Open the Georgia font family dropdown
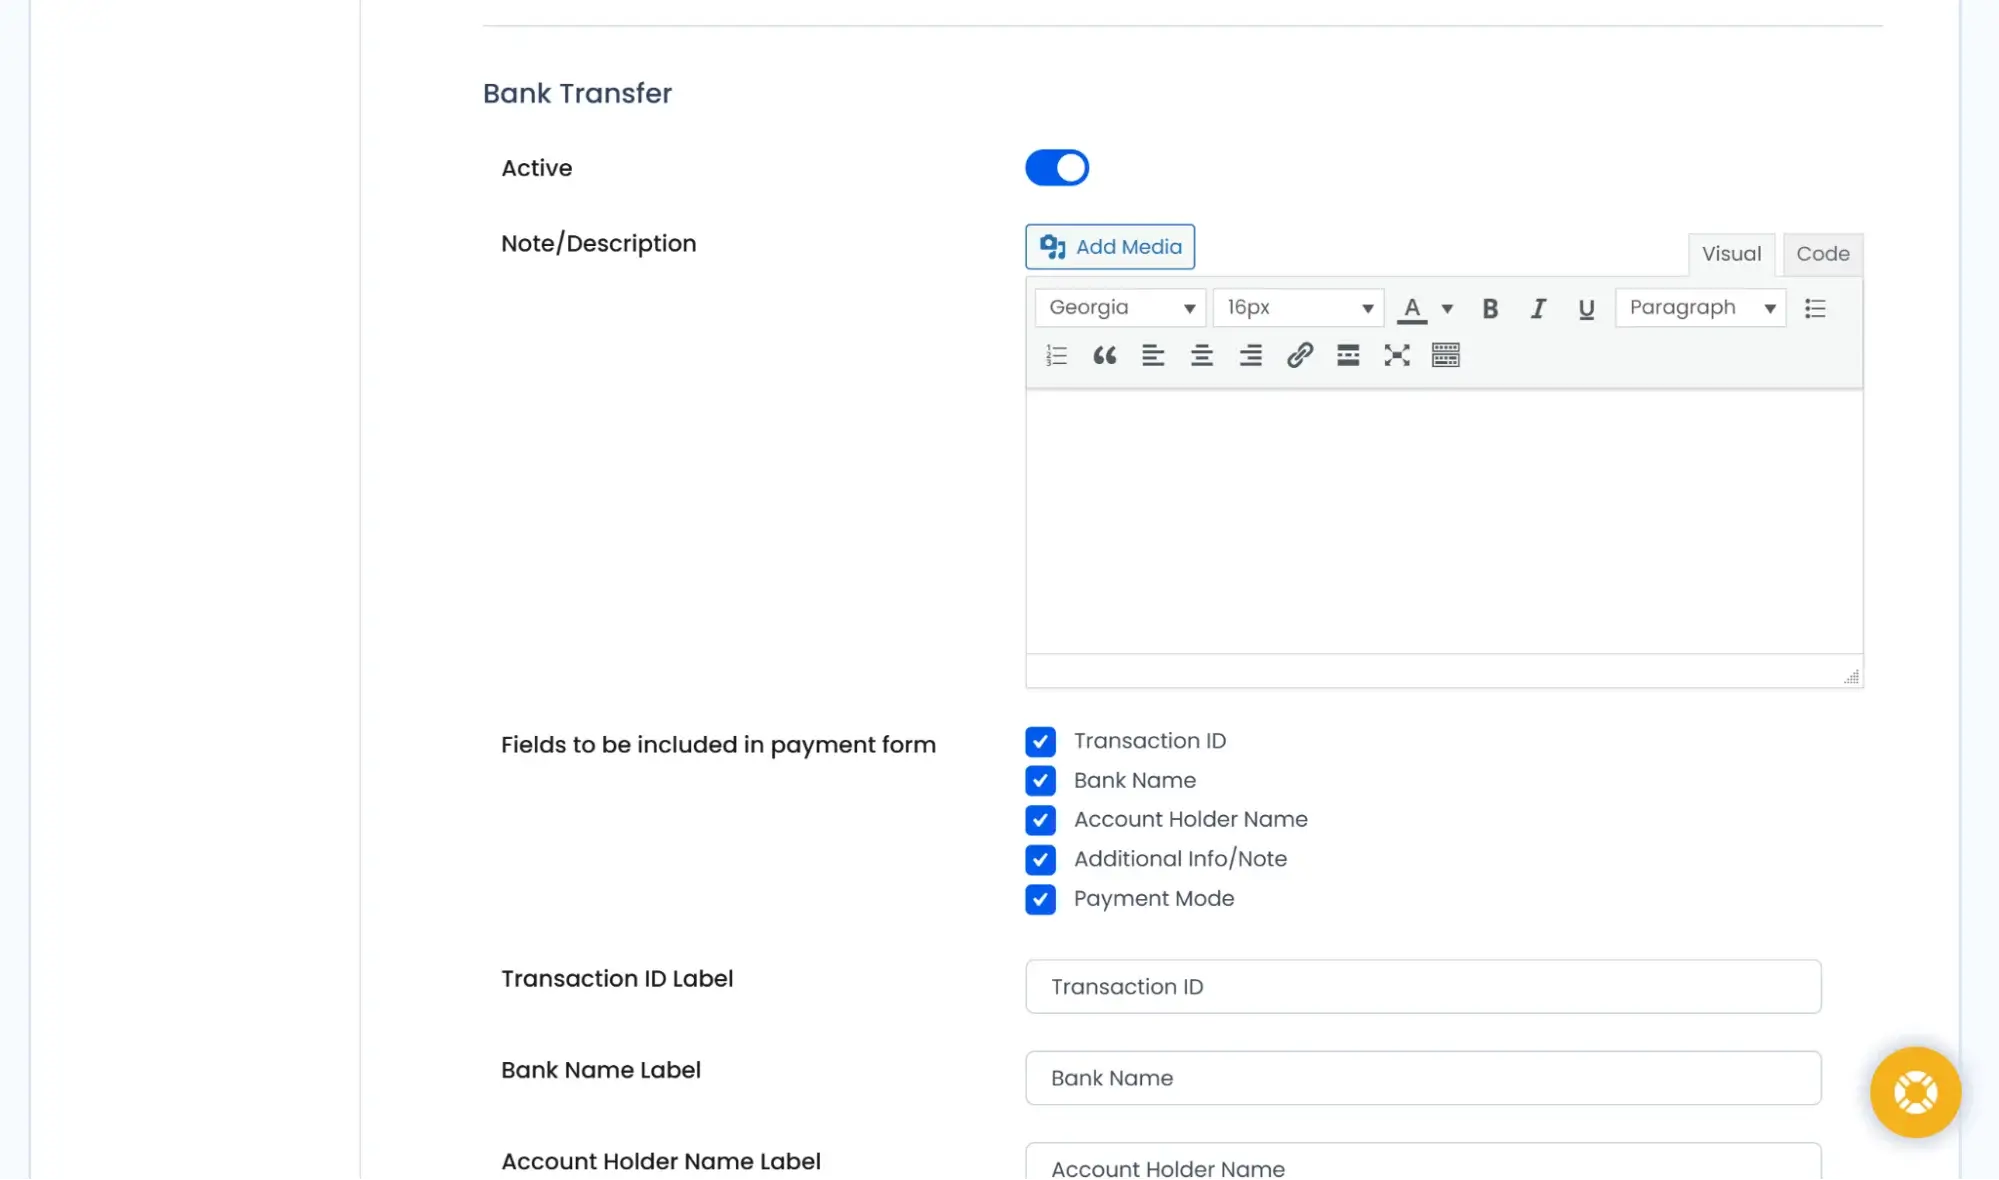 click(1120, 308)
